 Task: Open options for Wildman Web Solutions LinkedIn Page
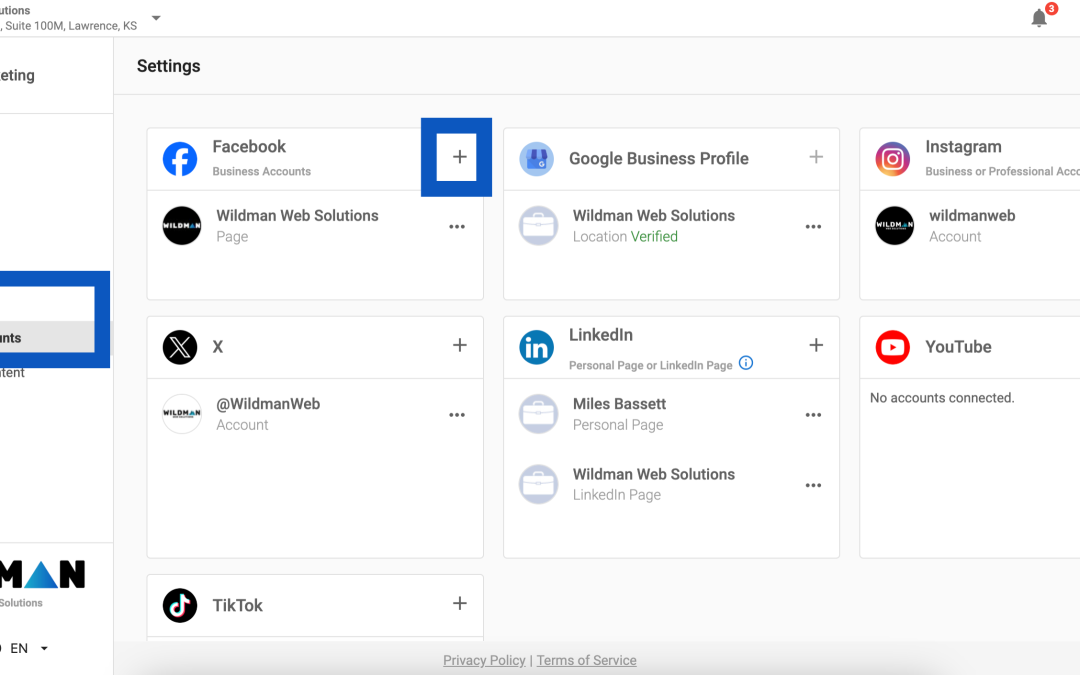point(813,486)
